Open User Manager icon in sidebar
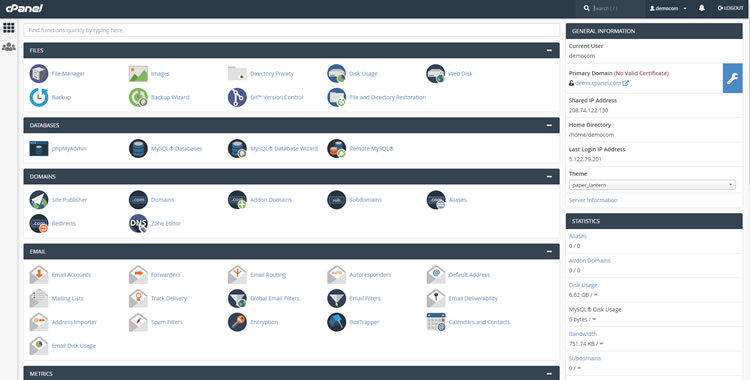This screenshot has height=380, width=750. coord(9,47)
